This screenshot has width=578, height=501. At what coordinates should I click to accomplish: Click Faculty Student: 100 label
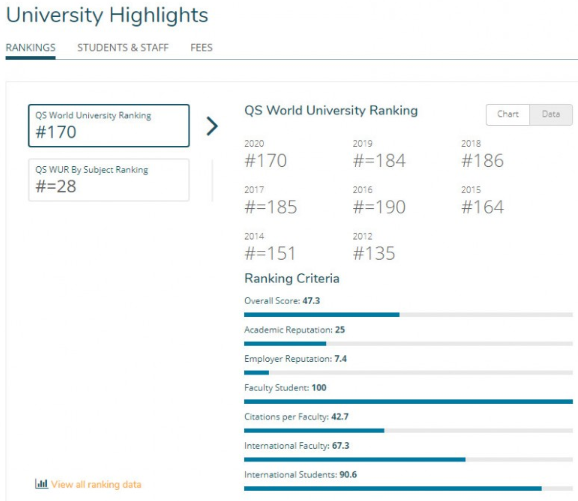click(285, 388)
